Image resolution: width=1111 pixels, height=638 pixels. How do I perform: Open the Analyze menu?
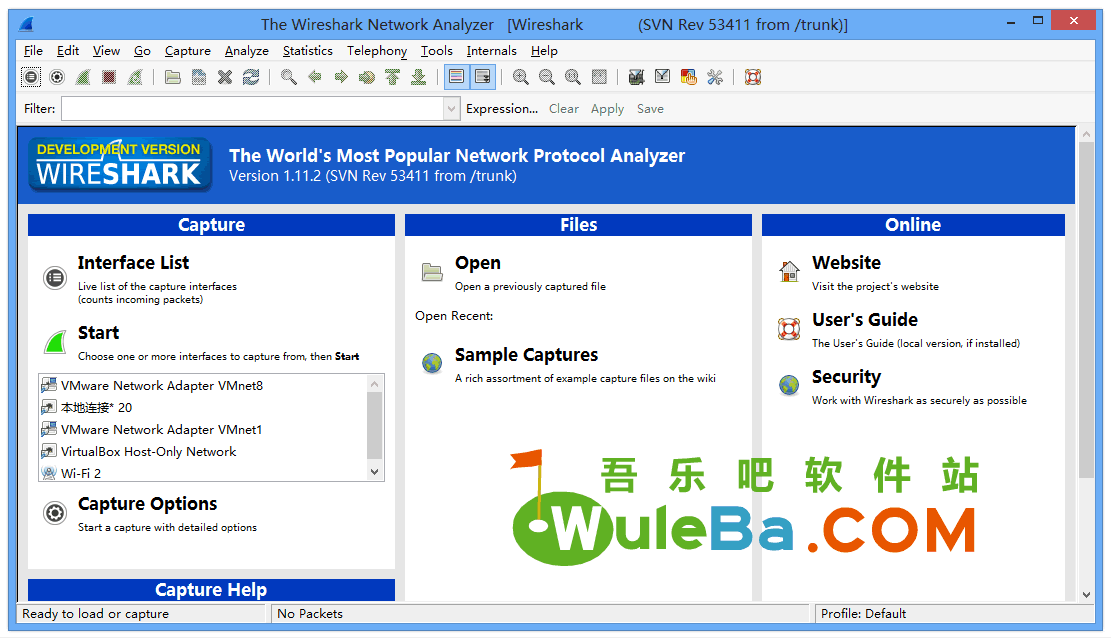[x=247, y=51]
